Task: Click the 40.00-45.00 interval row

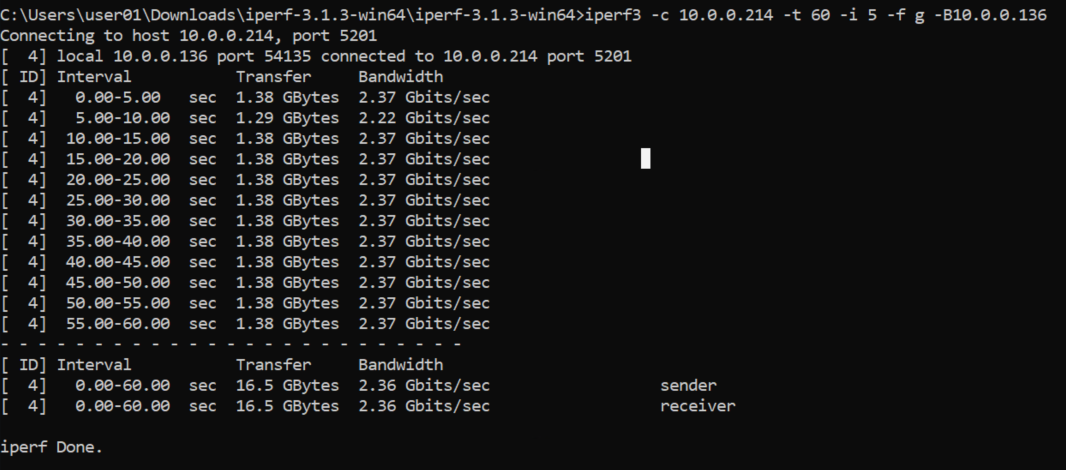Action: (245, 262)
